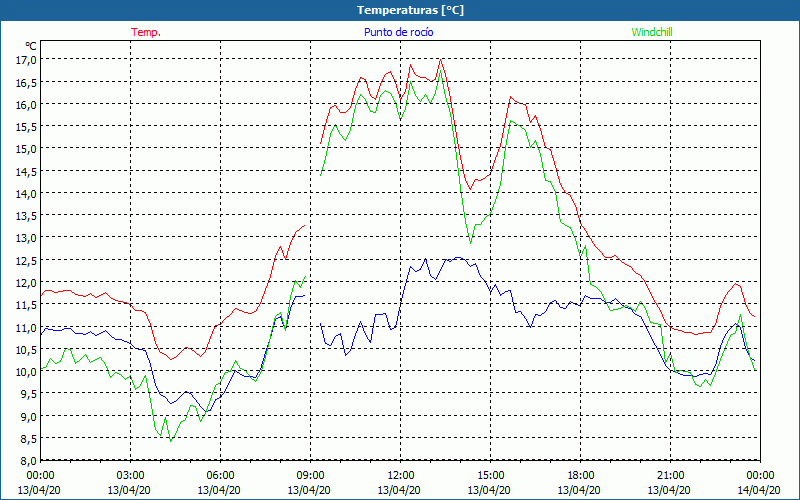This screenshot has height=500, width=800.
Task: Click the '14/04/20' date label
Action: click(x=759, y=490)
